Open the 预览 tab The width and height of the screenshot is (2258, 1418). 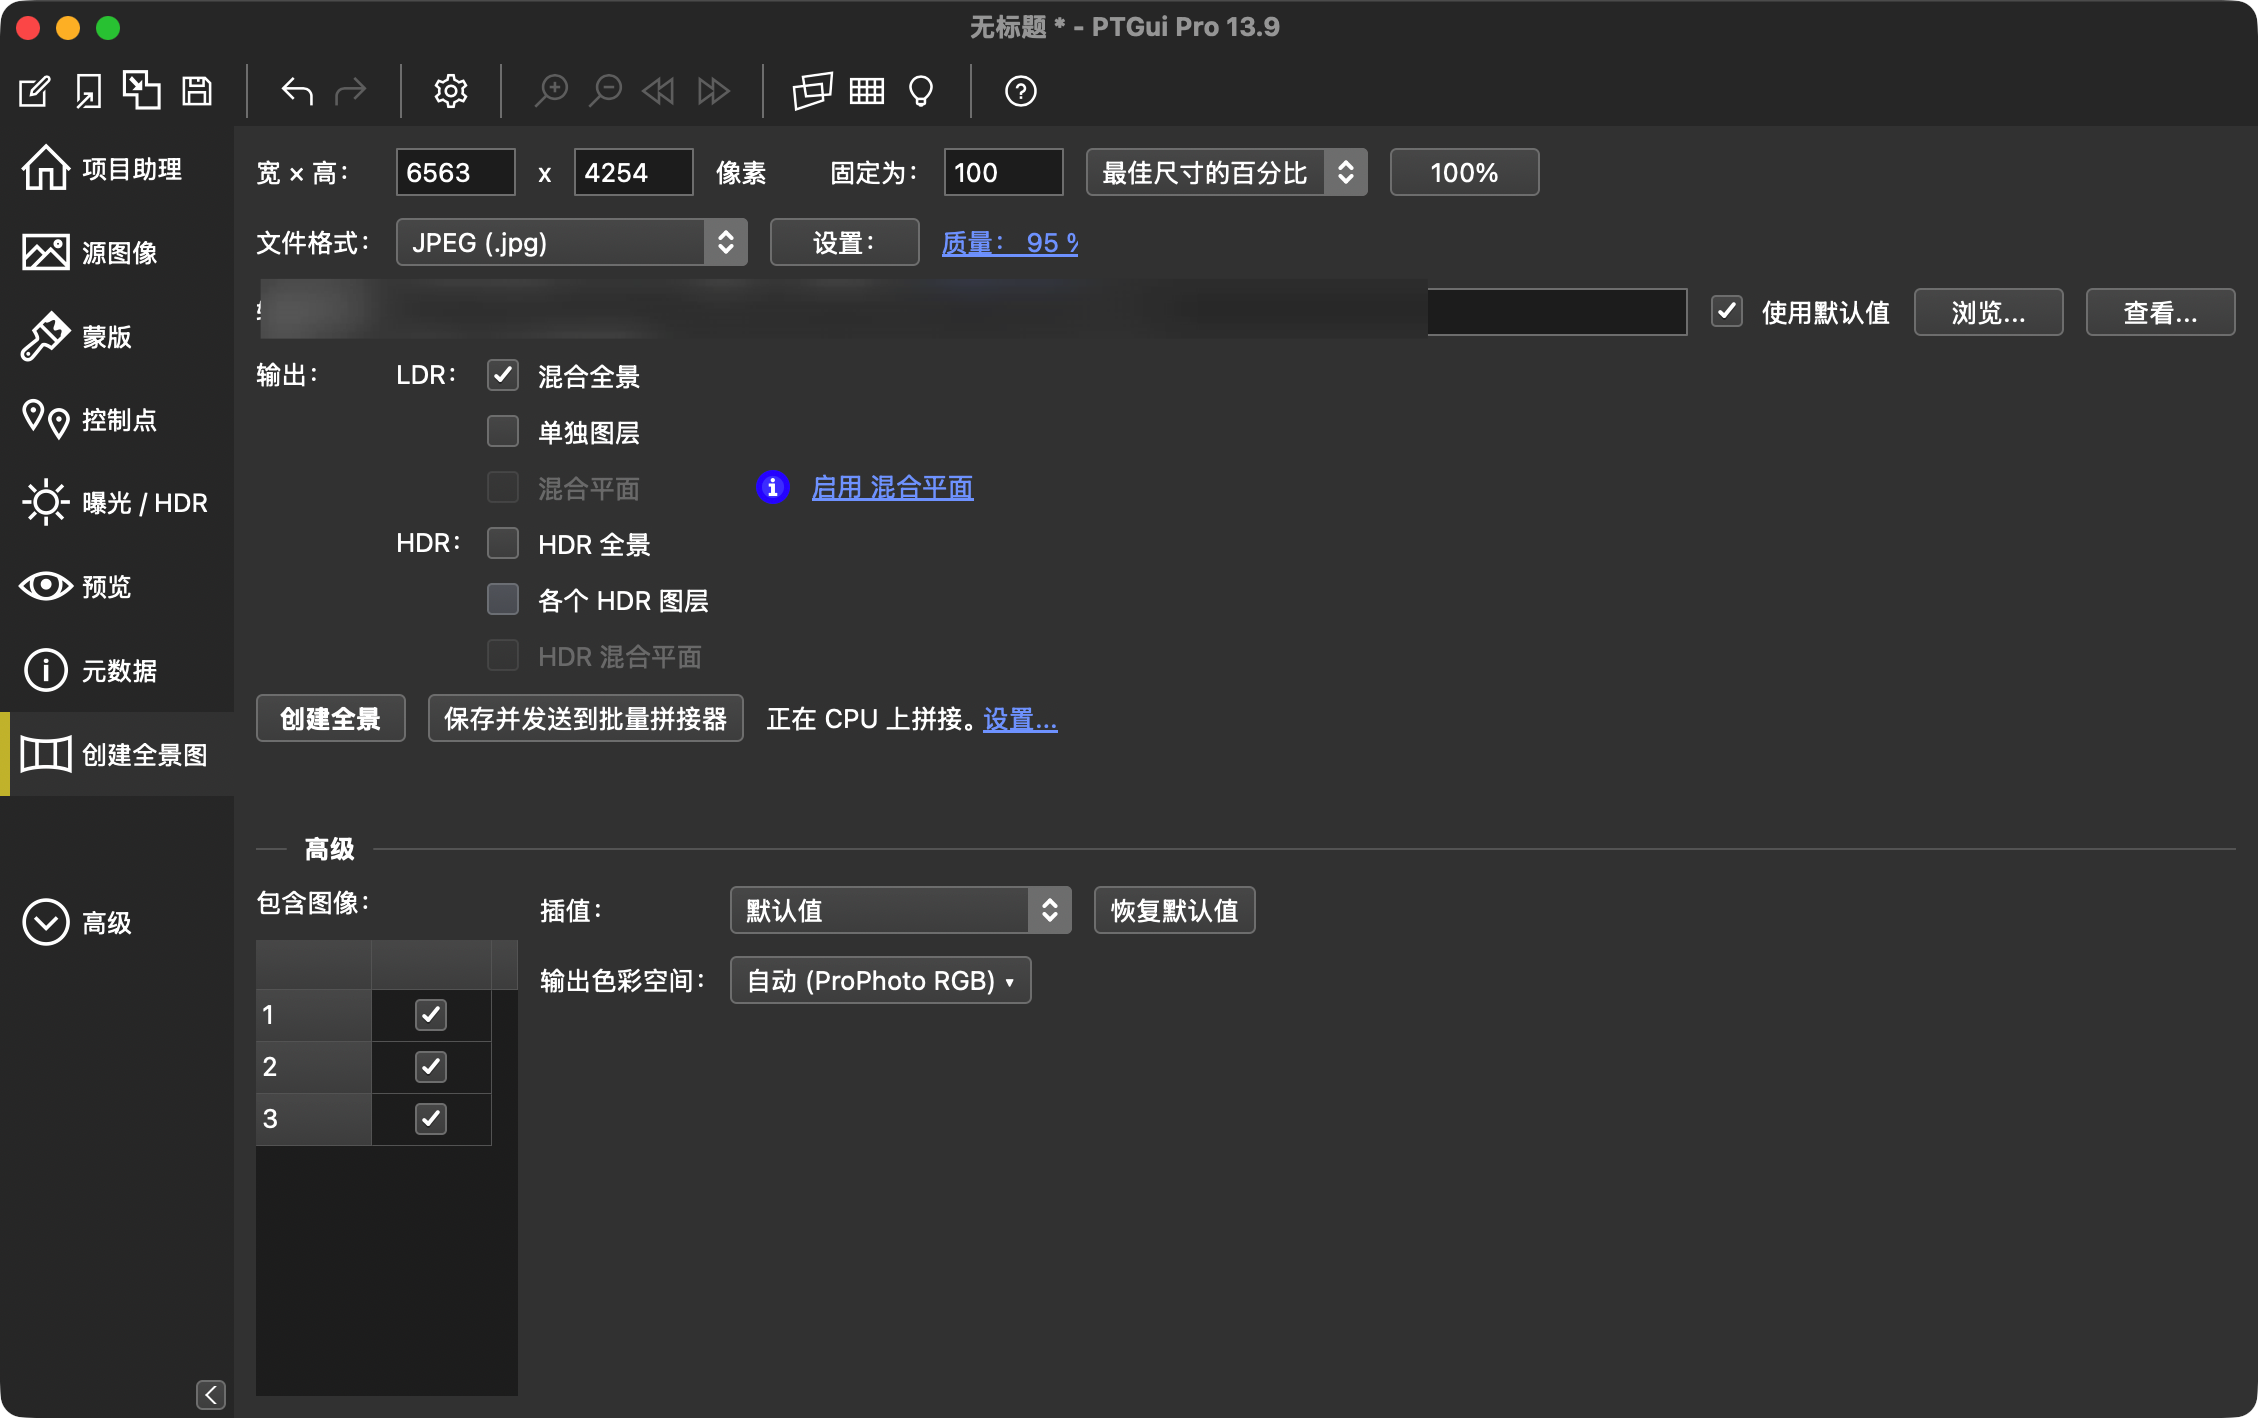click(x=117, y=586)
